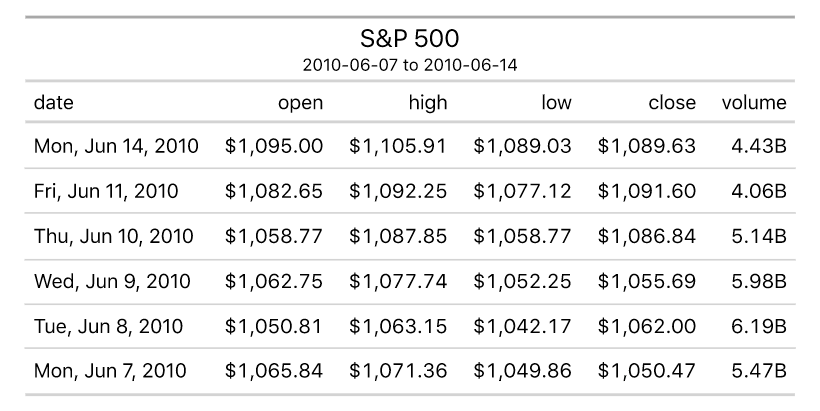Click the Tue, Jun 8, 2010 date cell
The width and height of the screenshot is (820, 411).
pyautogui.click(x=107, y=326)
